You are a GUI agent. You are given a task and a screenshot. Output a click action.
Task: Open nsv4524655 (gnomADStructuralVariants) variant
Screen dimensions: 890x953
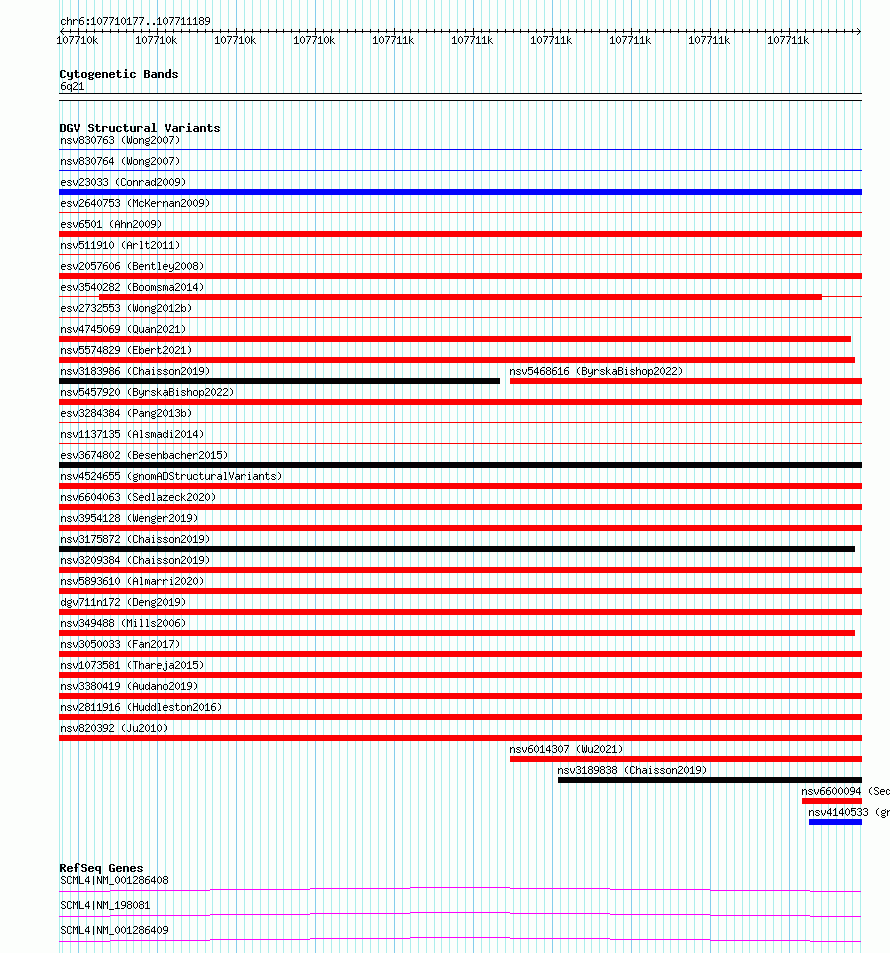[171, 476]
